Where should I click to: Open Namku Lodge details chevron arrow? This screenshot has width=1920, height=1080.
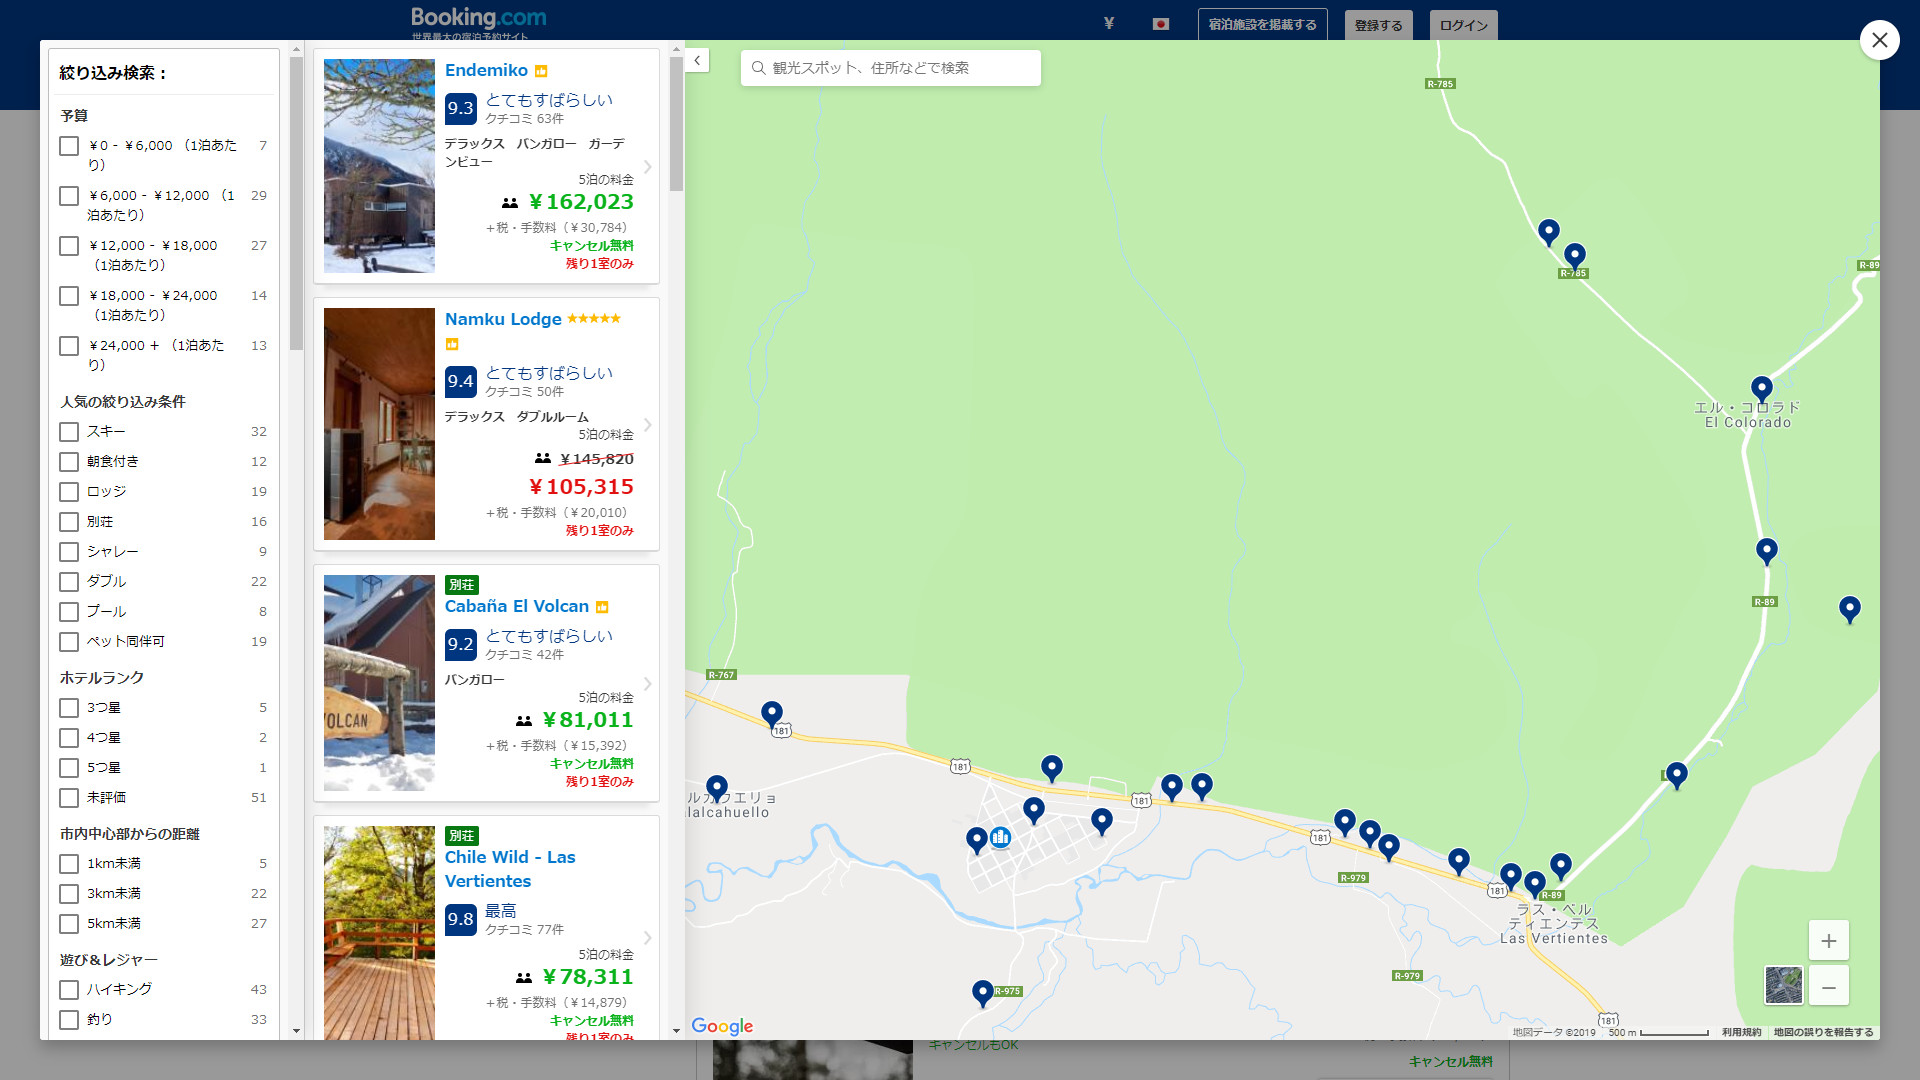pyautogui.click(x=647, y=425)
